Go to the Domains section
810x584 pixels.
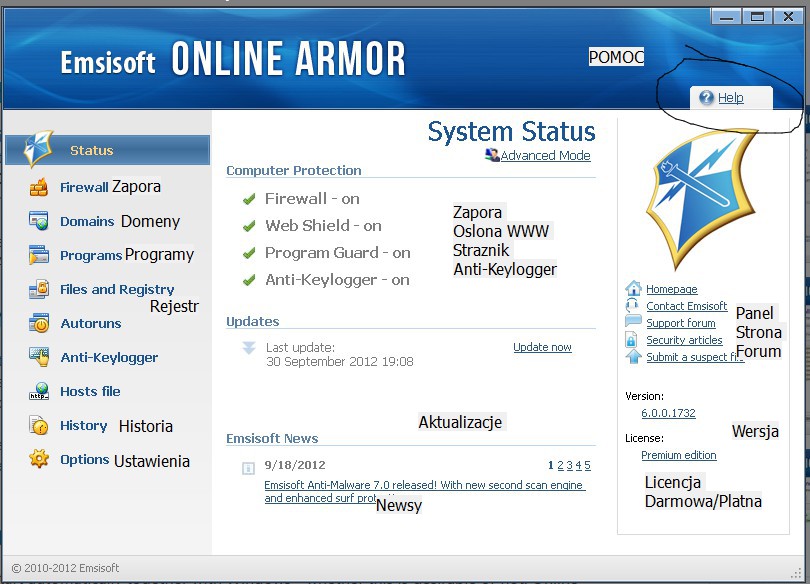point(87,221)
